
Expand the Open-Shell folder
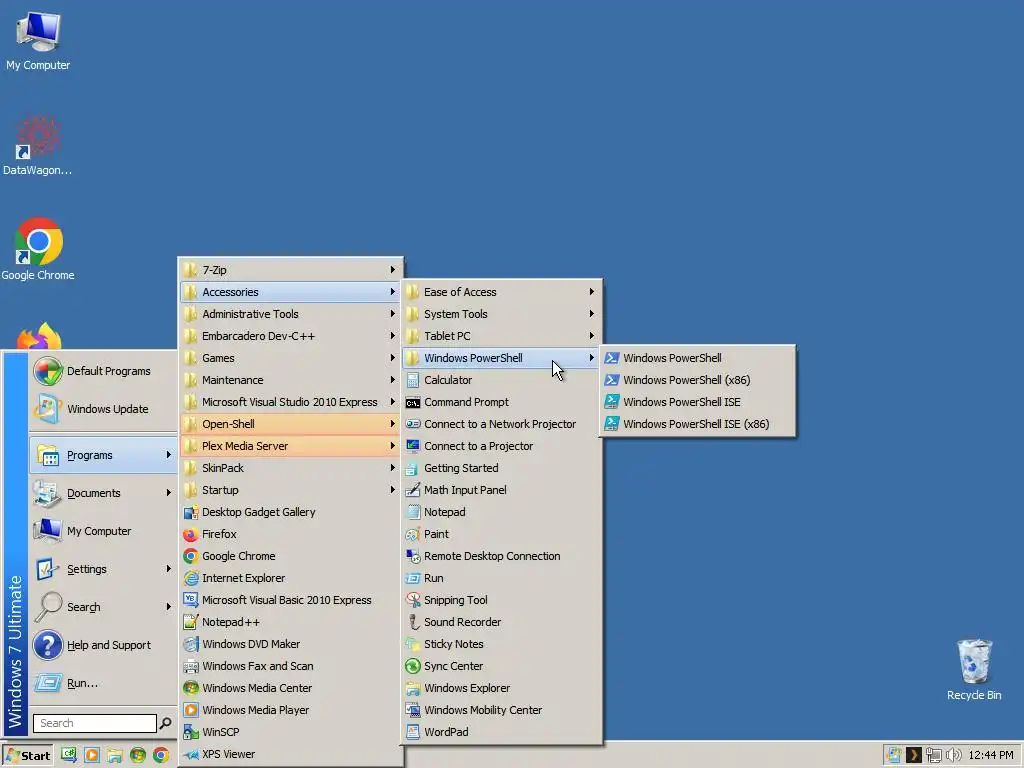click(291, 424)
